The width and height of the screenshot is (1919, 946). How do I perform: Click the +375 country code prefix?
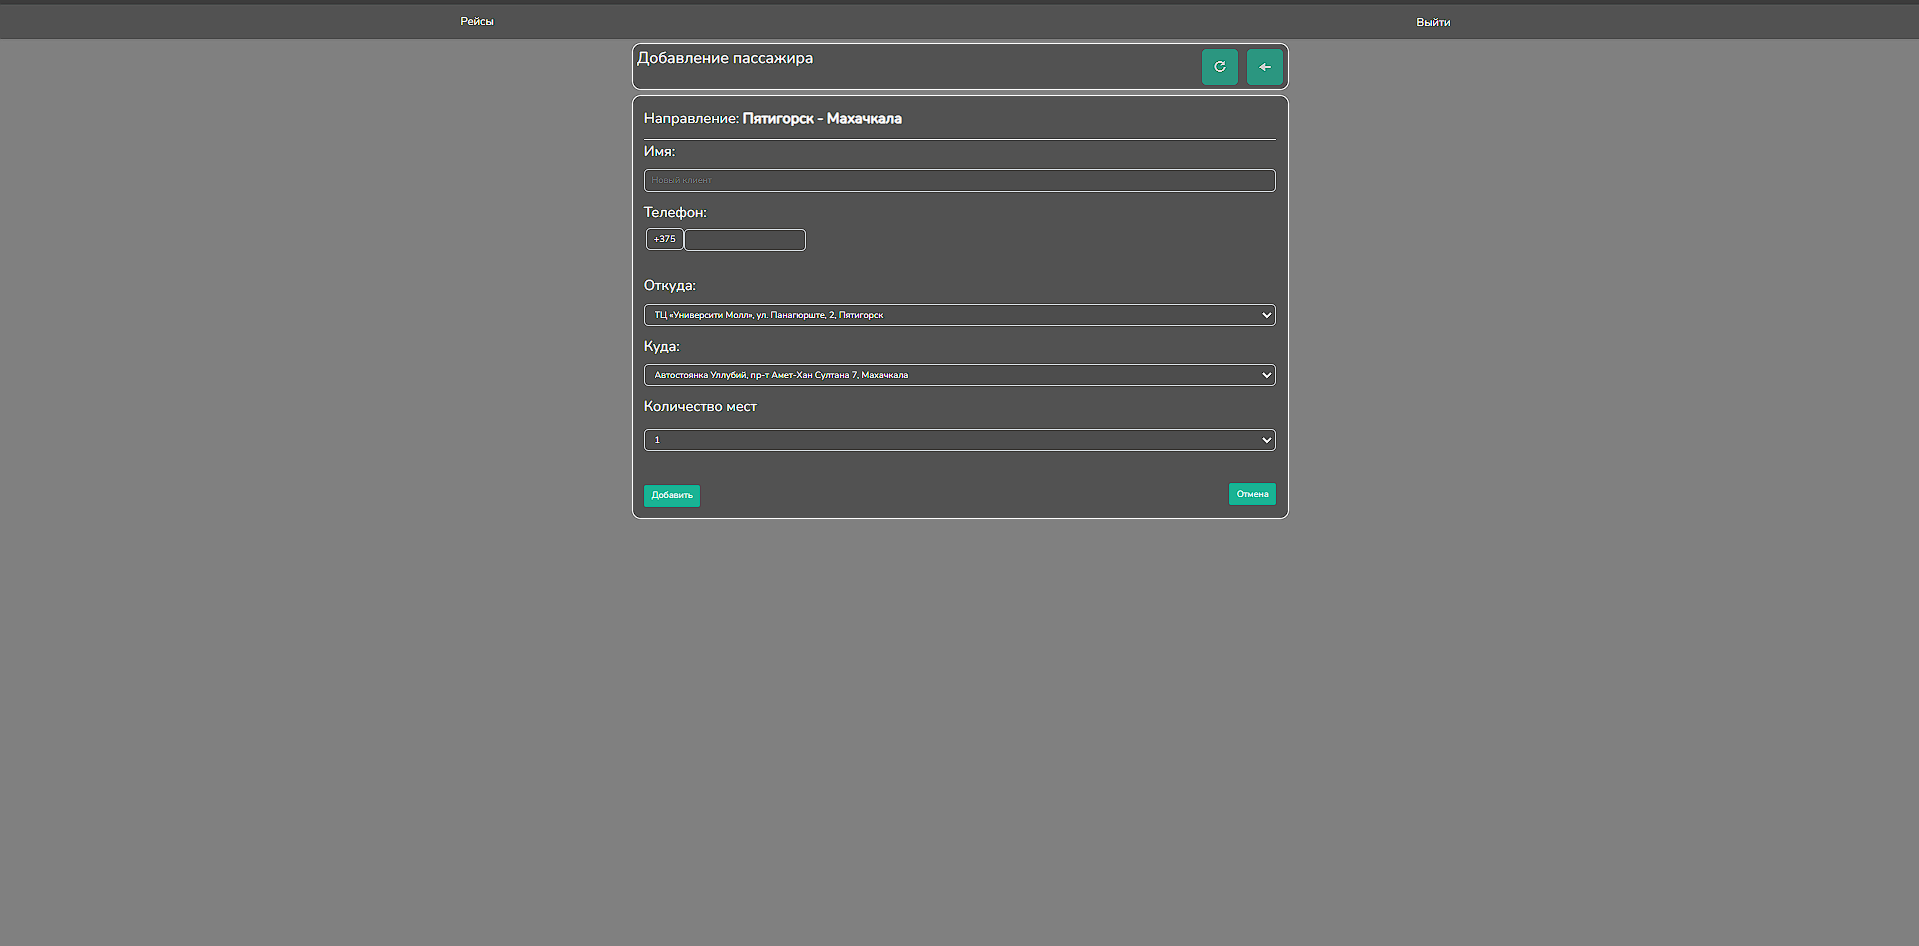point(664,239)
